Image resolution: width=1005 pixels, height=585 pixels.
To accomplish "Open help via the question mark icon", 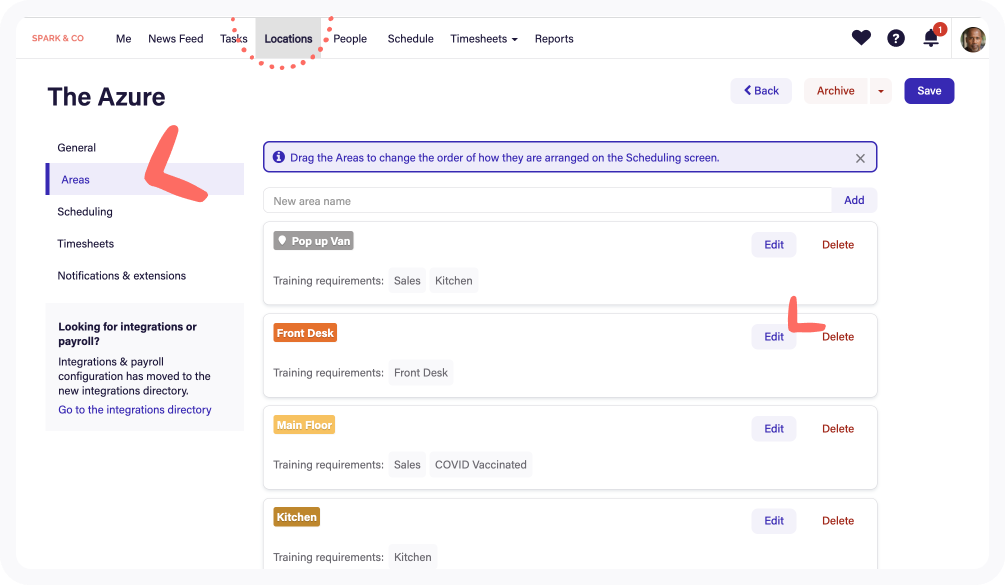I will [x=895, y=37].
